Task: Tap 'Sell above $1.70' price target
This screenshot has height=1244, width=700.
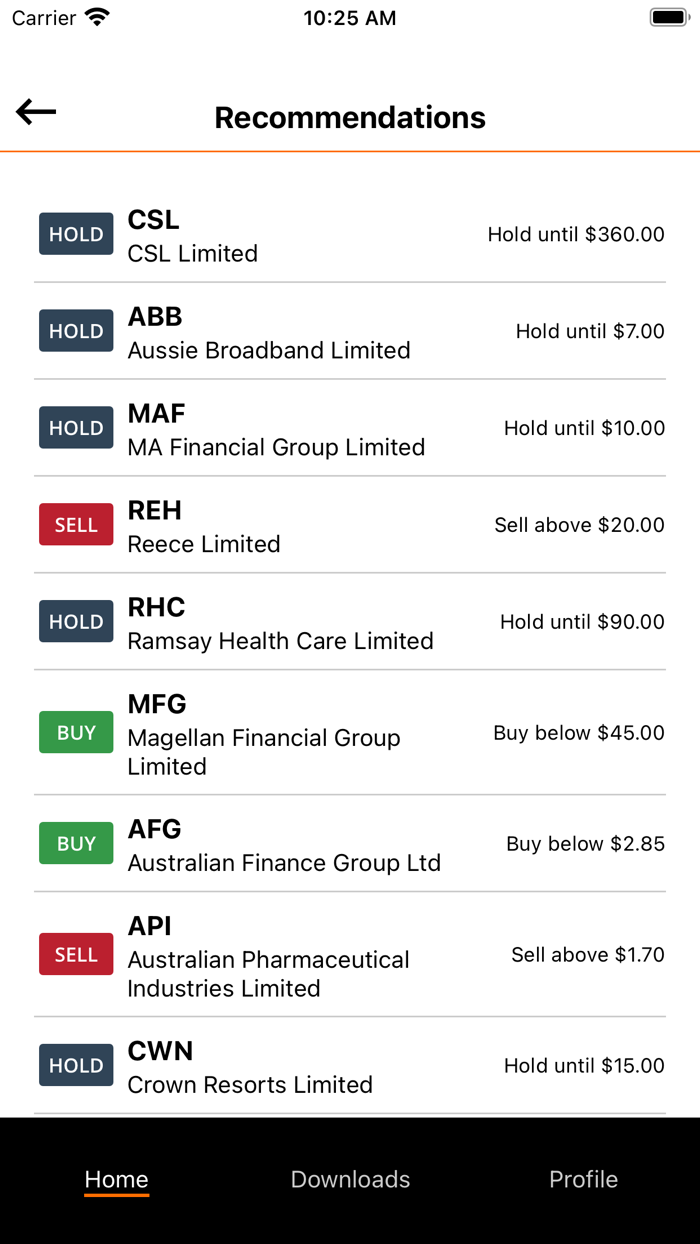Action: [x=588, y=955]
